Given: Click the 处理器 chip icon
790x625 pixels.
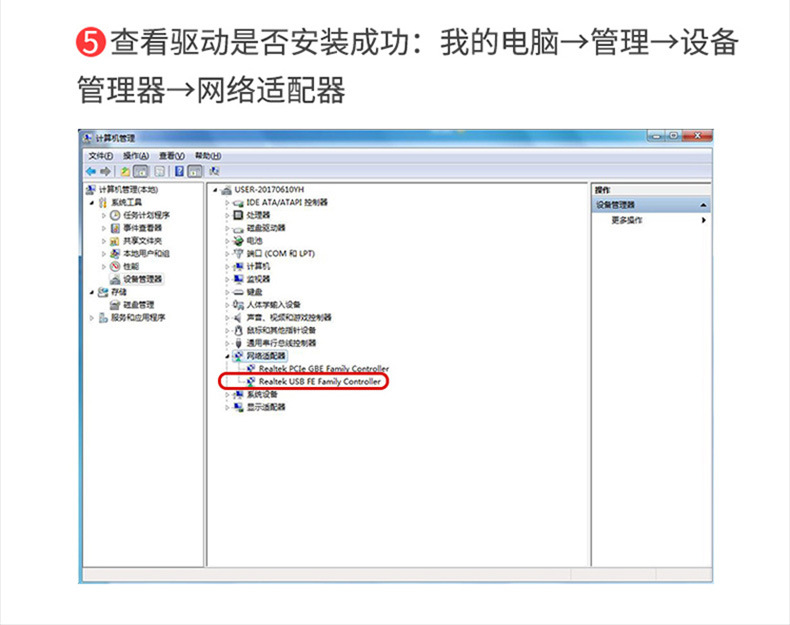Looking at the screenshot, I should pyautogui.click(x=238, y=215).
